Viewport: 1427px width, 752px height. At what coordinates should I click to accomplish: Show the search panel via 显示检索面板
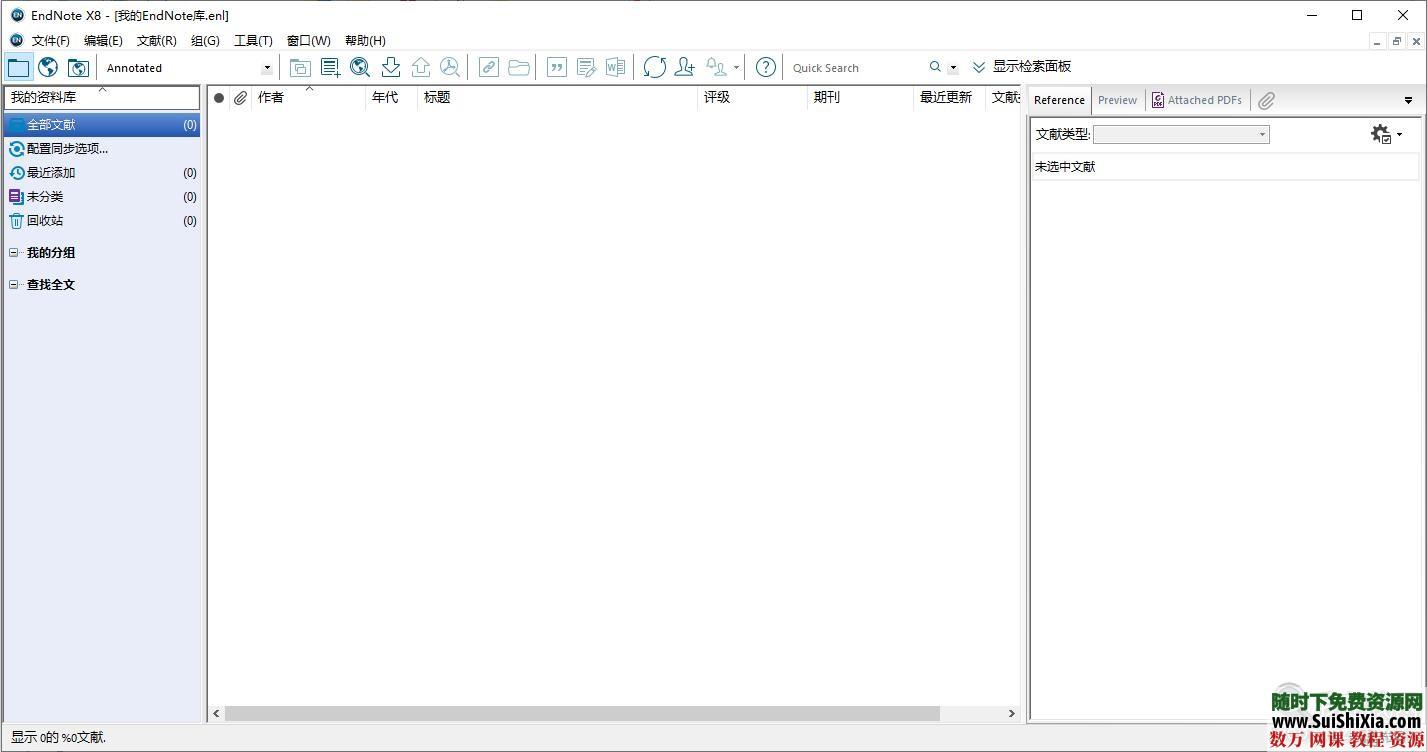[1021, 67]
